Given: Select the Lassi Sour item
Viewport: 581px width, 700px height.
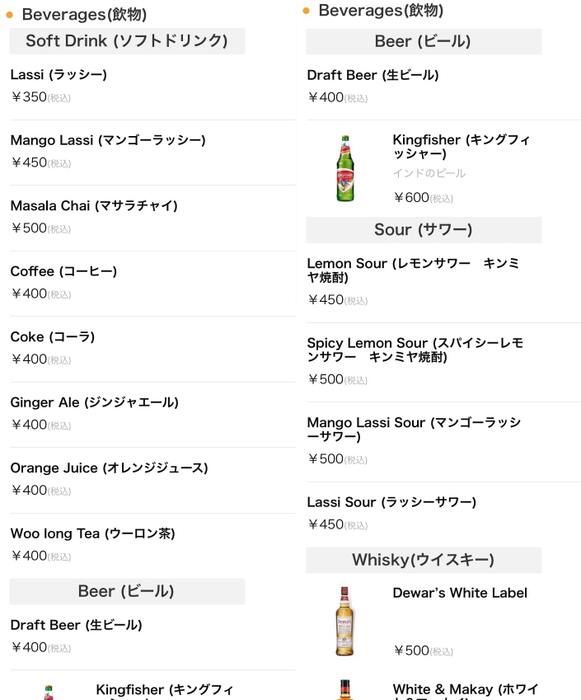Looking at the screenshot, I should click(x=443, y=514).
